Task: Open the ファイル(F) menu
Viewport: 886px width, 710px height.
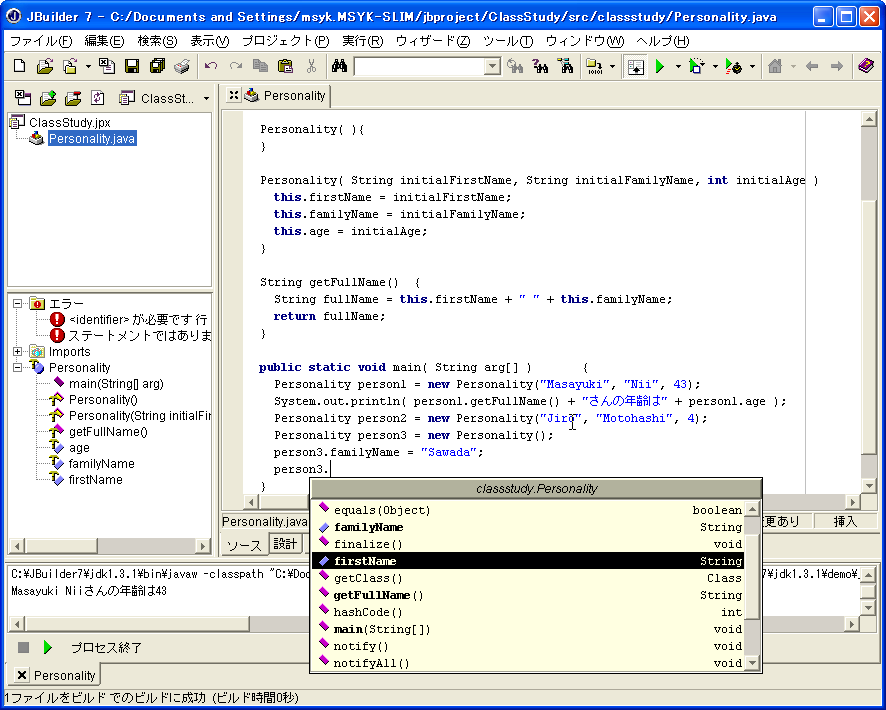Action: (x=40, y=41)
